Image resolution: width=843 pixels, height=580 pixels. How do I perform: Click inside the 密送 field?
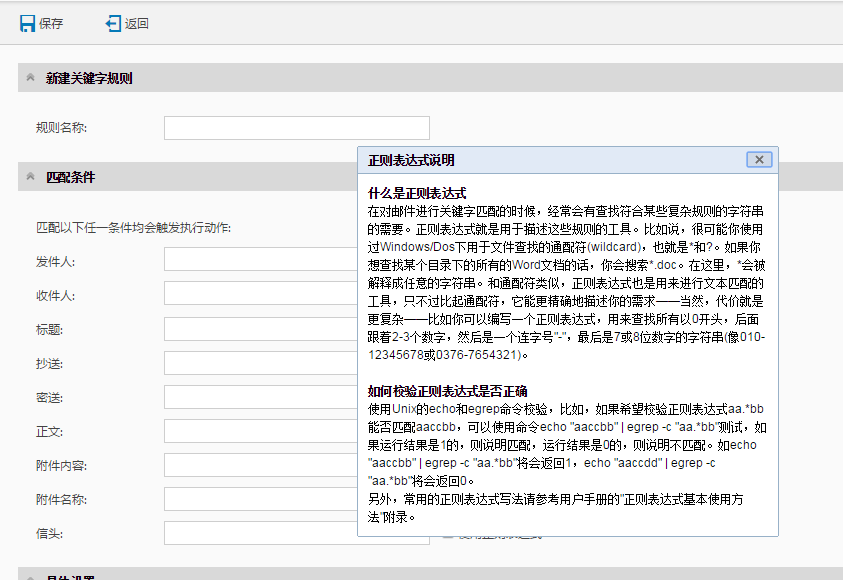pyautogui.click(x=260, y=397)
